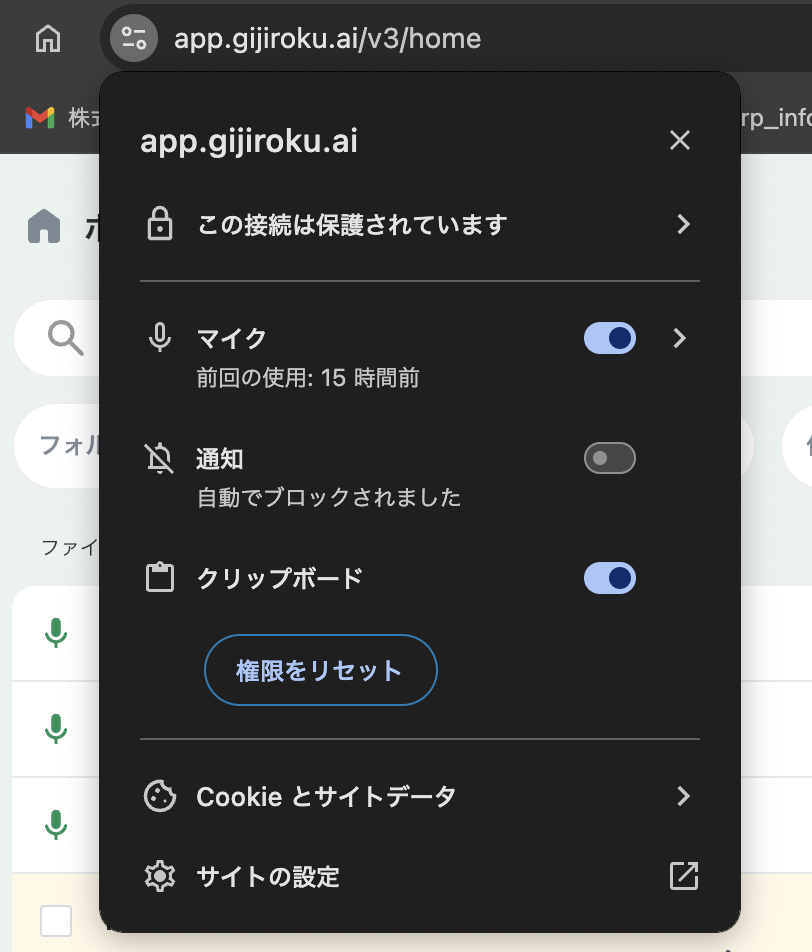The width and height of the screenshot is (812, 952).
Task: Click app.gijiroku.ai popup title
Action: pos(249,141)
